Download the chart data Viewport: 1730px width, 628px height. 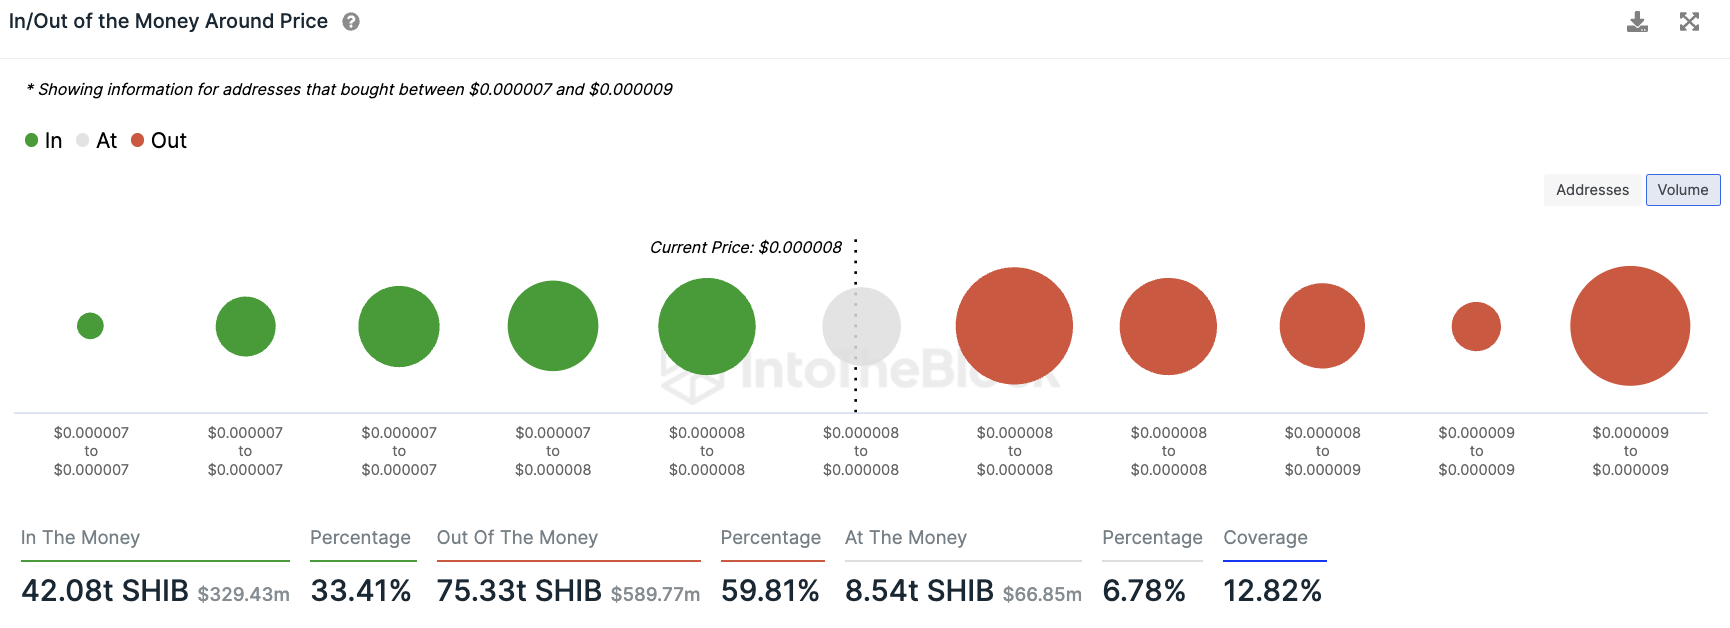tap(1637, 22)
